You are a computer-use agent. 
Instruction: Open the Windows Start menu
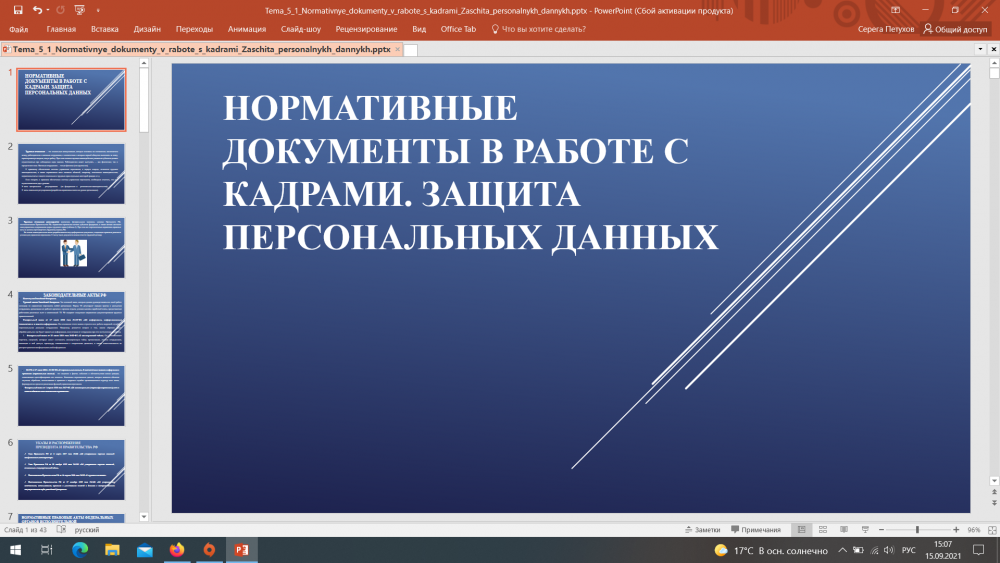(15, 550)
